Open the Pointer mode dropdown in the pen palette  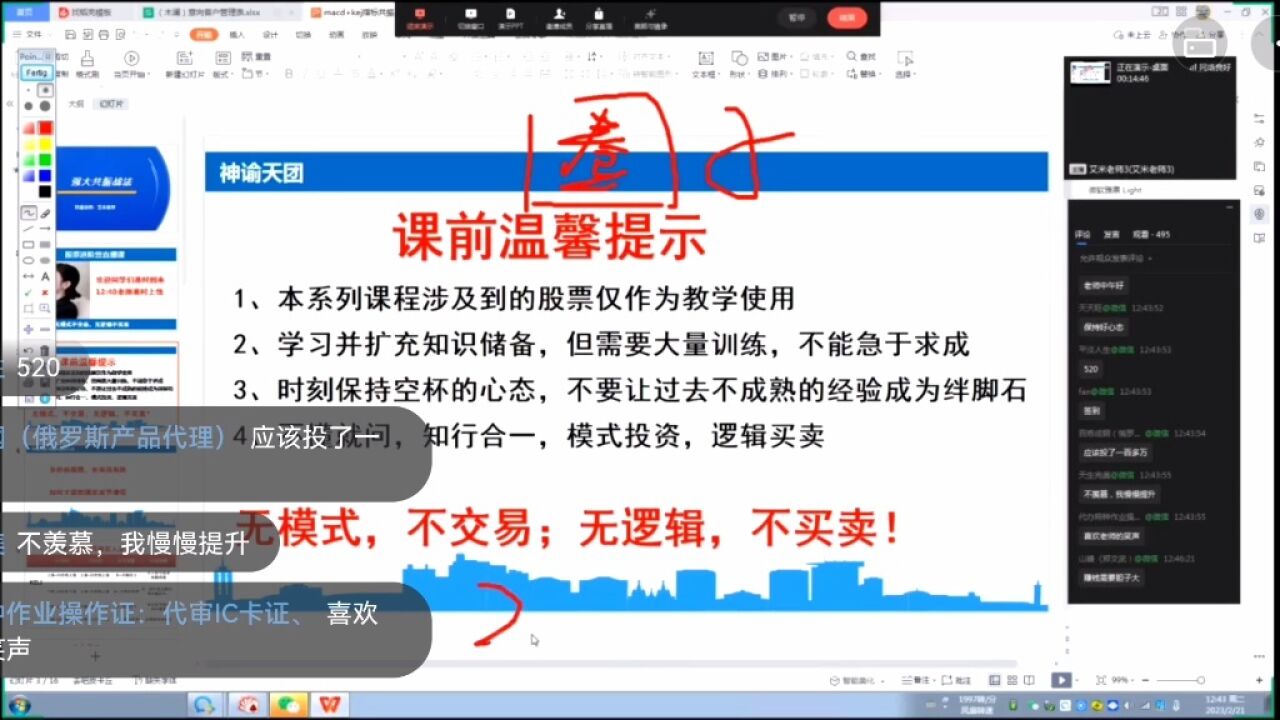point(36,55)
